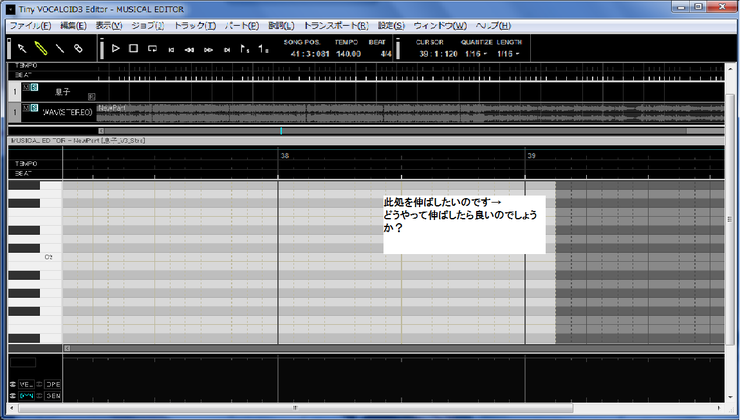
Task: Open the トラック(T) menu
Action: pyautogui.click(x=195, y=25)
